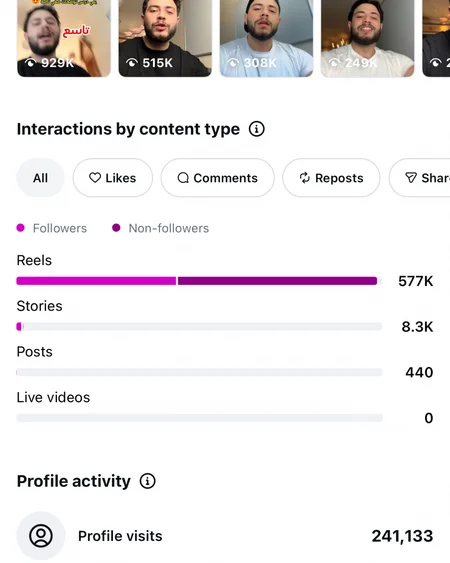Viewport: 450px width, 563px height.
Task: Click the Shares paper-plane icon
Action: click(411, 178)
